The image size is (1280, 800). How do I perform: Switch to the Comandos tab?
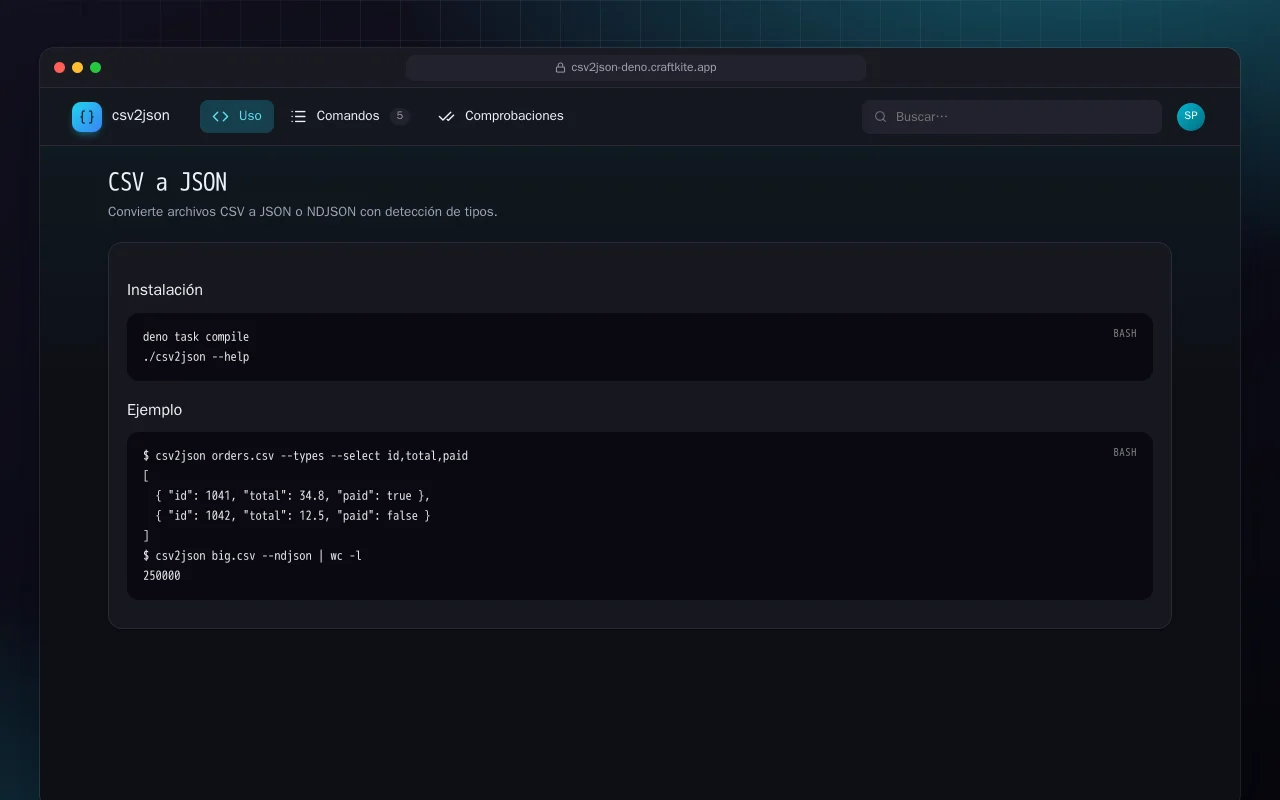(x=350, y=116)
